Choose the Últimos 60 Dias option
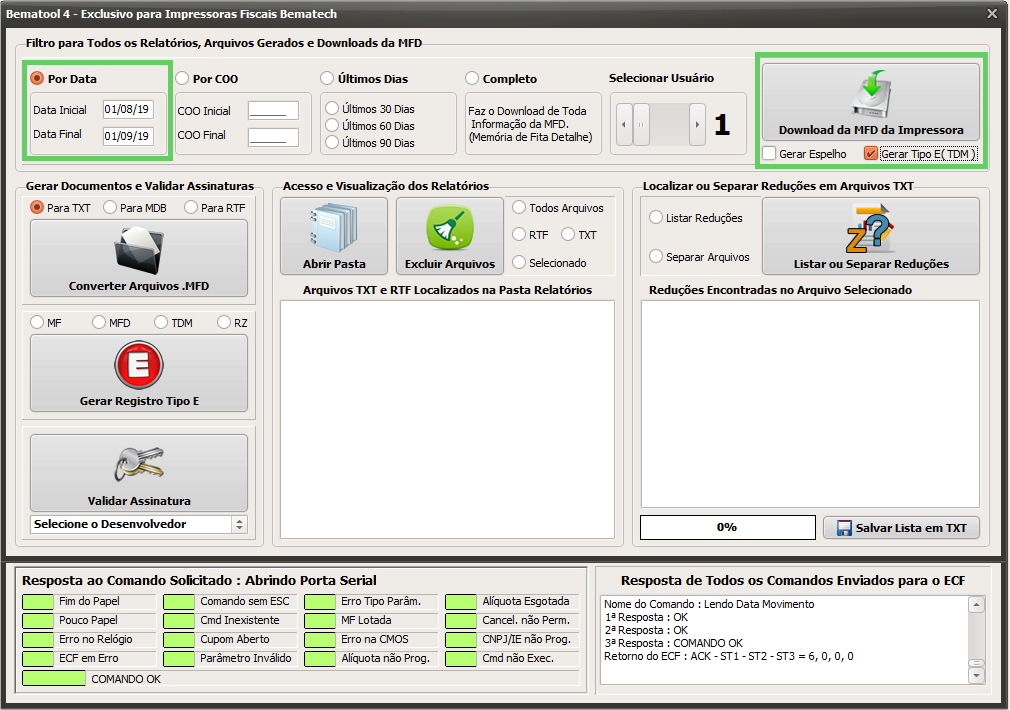 click(x=332, y=126)
